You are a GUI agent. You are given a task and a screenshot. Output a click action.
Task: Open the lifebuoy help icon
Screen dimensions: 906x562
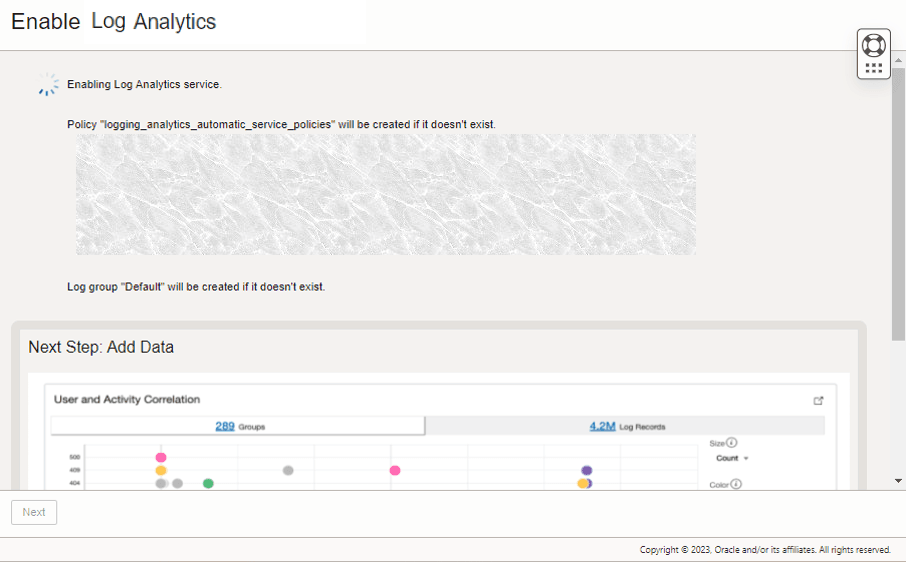click(873, 45)
